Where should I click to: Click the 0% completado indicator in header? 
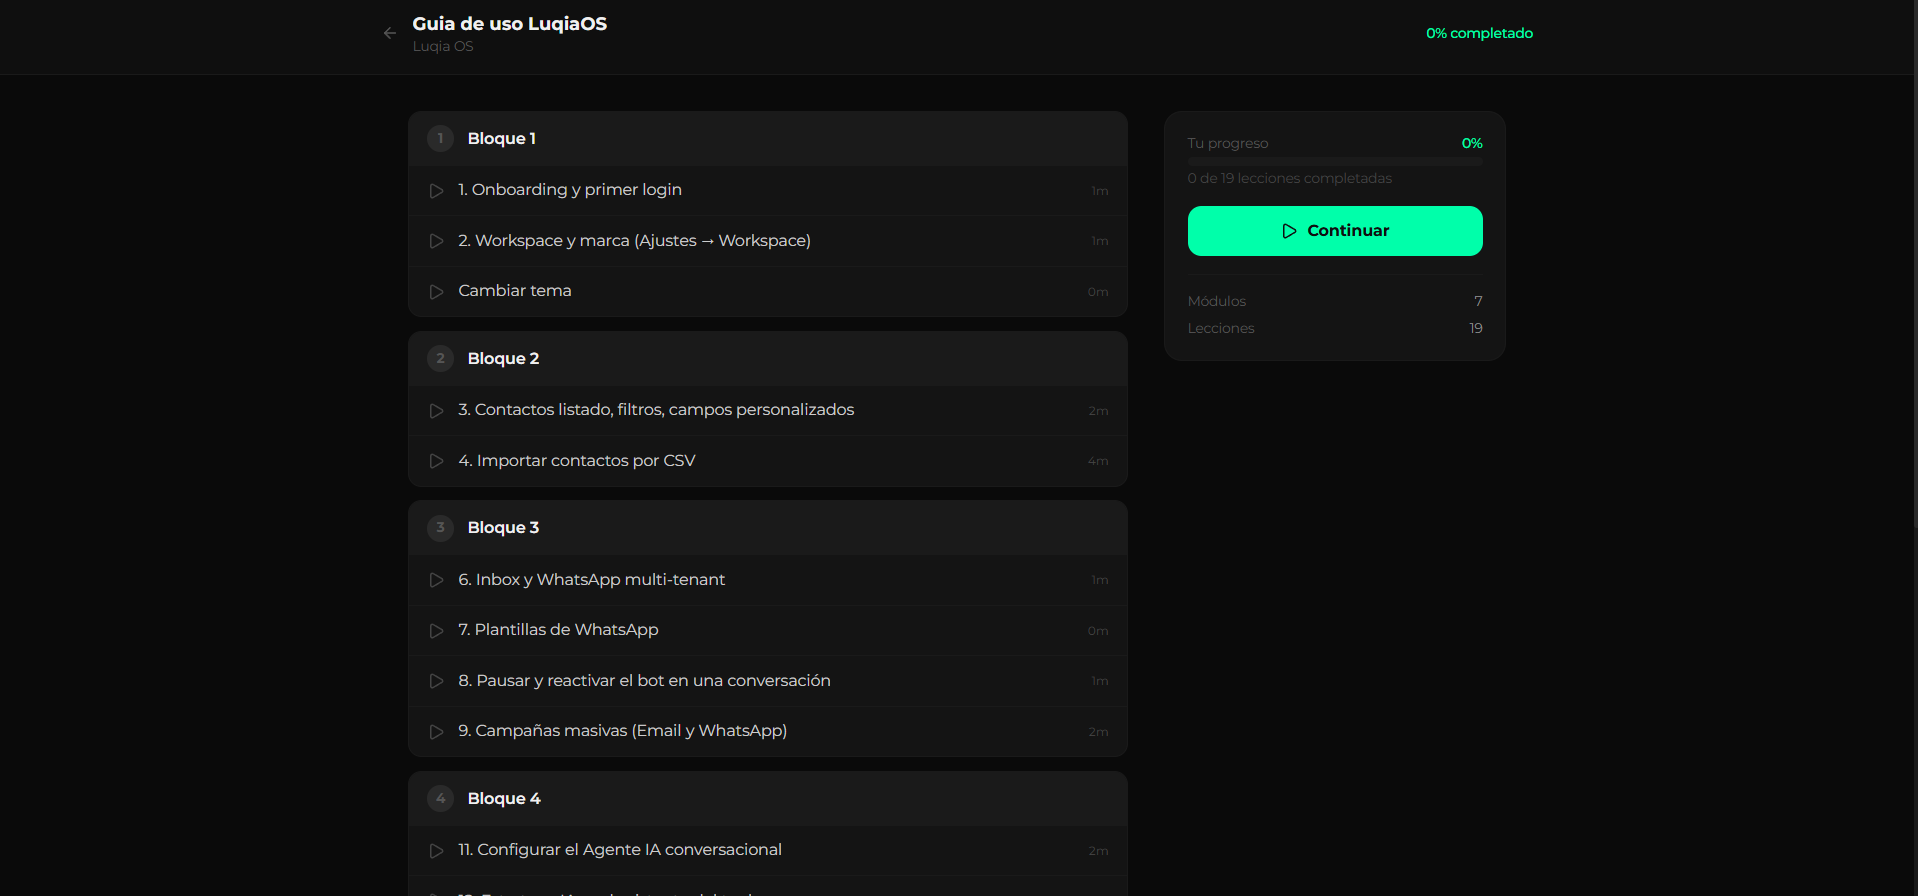click(x=1479, y=33)
